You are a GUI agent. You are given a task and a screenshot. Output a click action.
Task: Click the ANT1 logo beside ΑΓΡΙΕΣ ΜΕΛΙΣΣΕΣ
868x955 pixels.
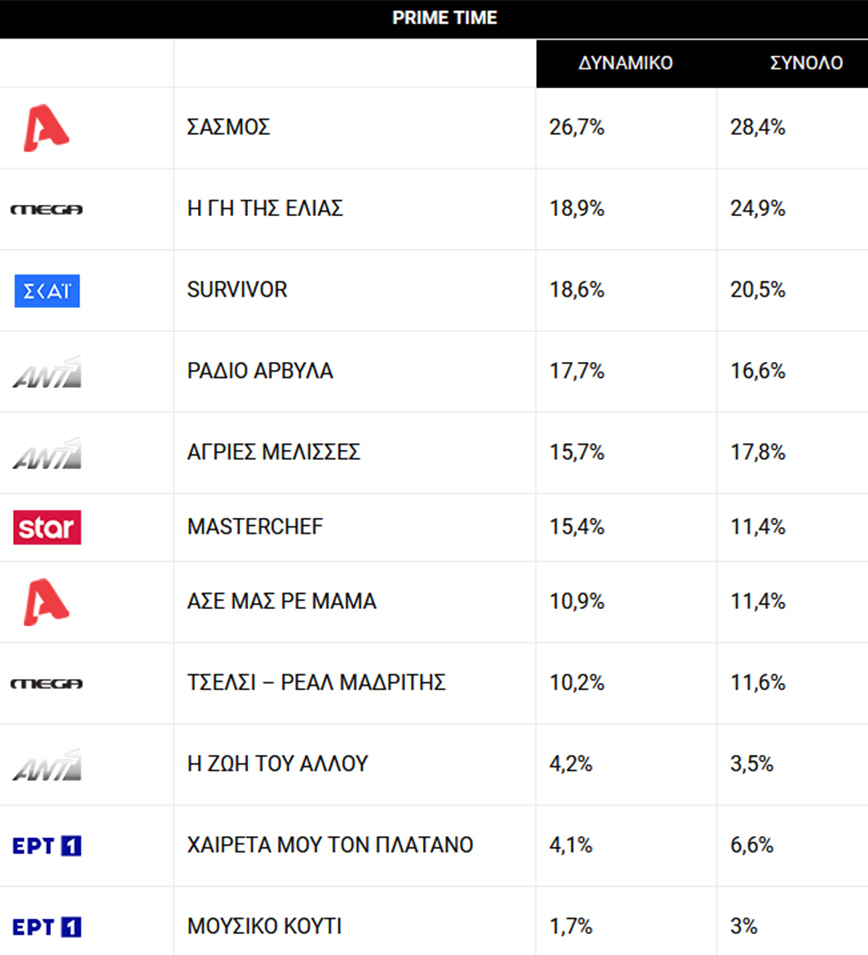click(x=47, y=453)
